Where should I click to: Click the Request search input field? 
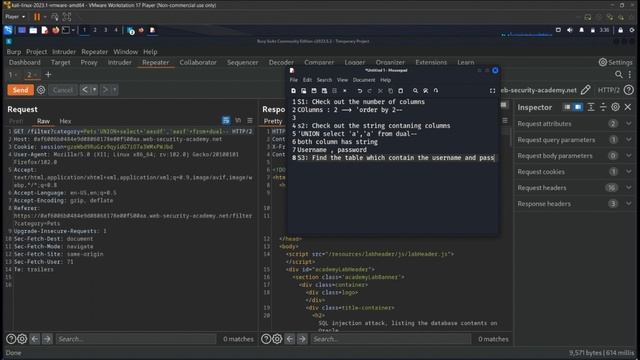pos(136,339)
